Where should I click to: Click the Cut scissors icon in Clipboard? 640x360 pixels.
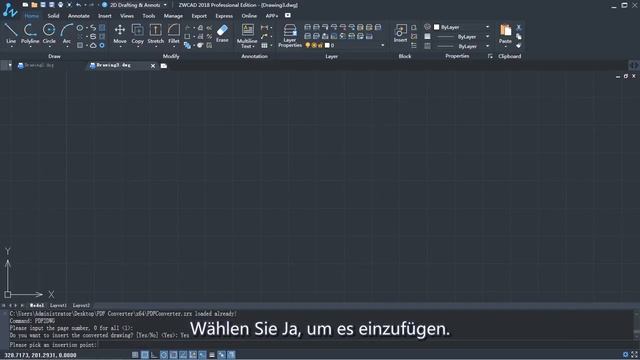(x=519, y=27)
